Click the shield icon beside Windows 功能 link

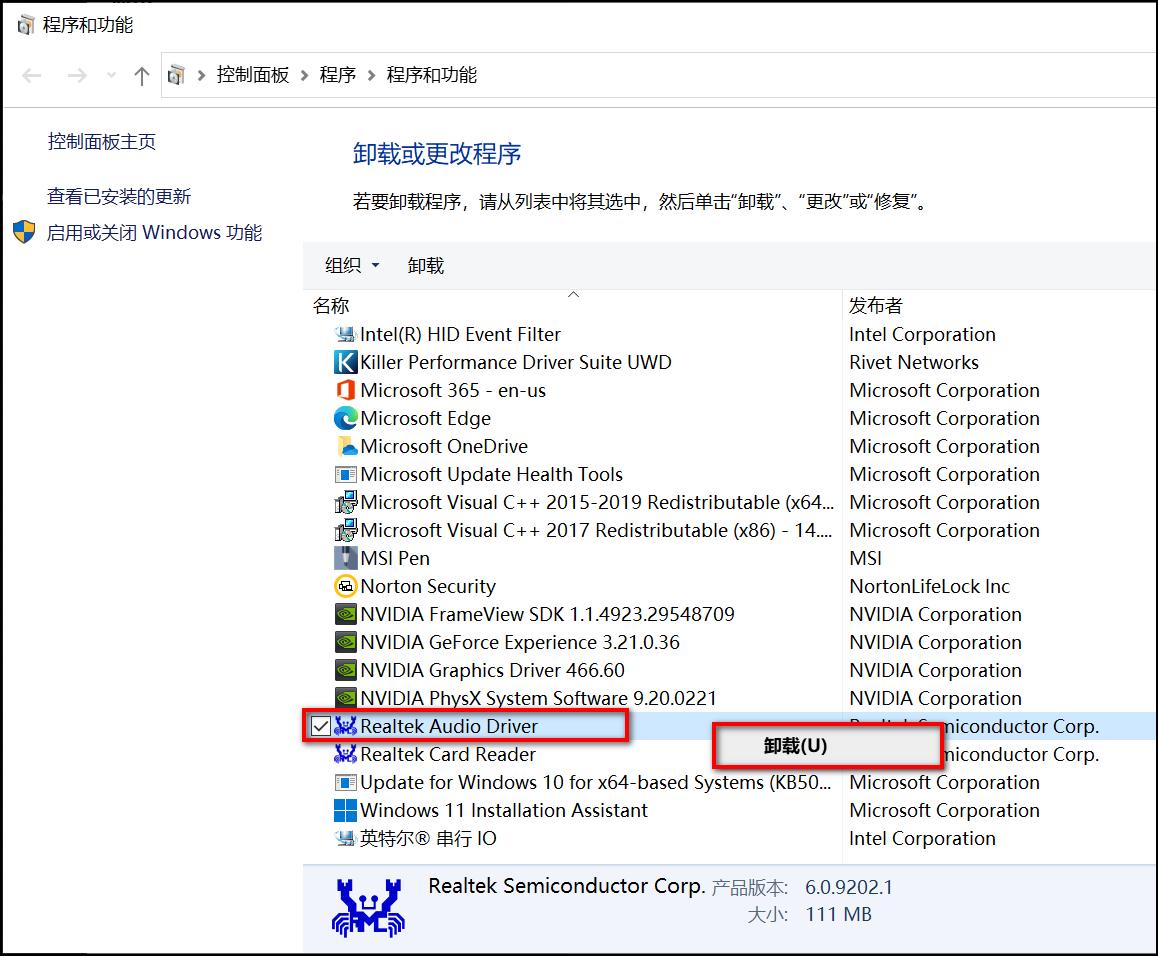(22, 232)
